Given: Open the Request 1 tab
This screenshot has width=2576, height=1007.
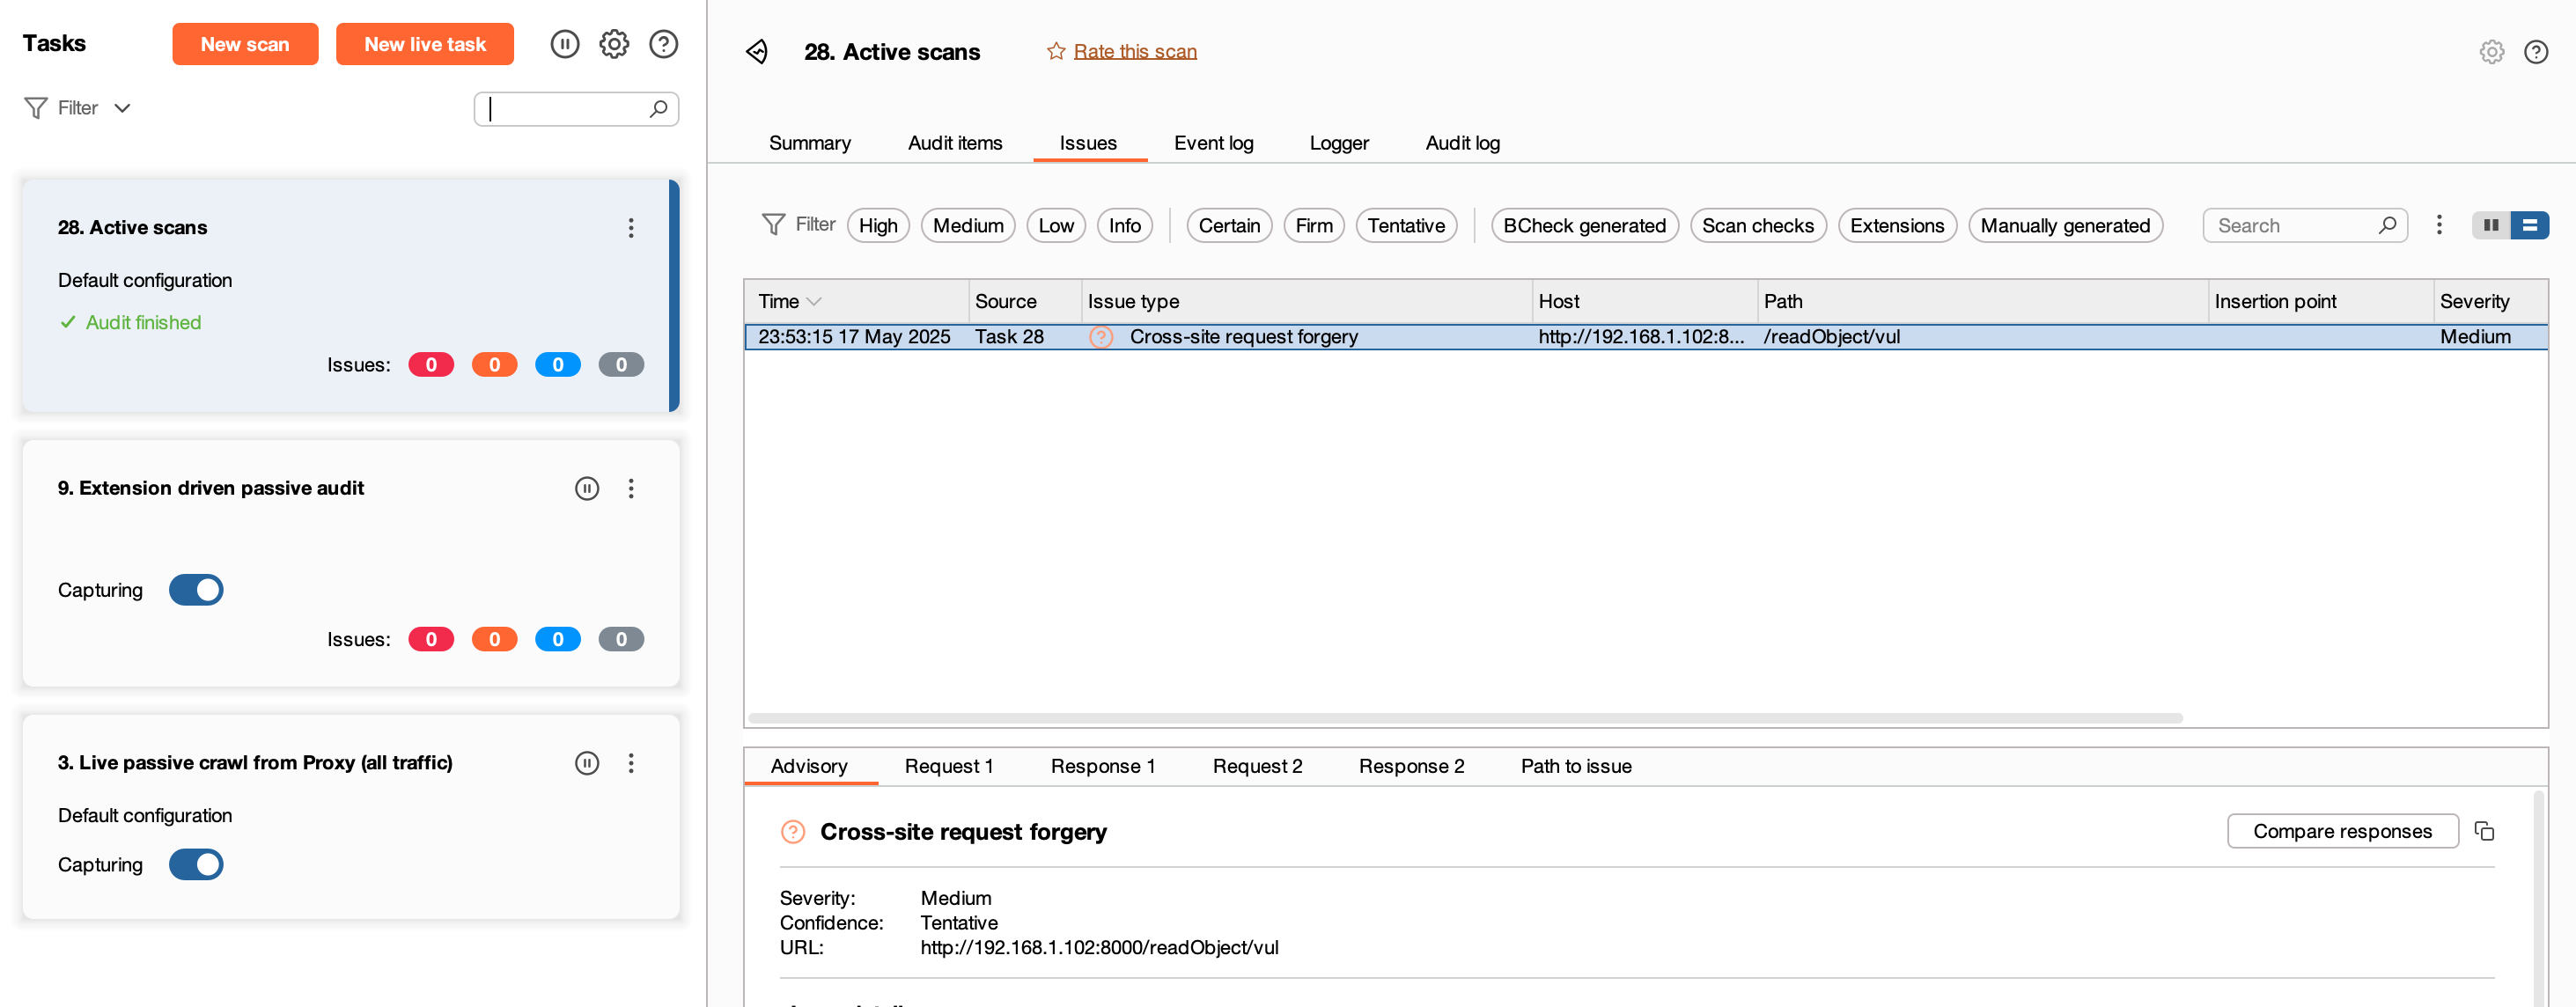Looking at the screenshot, I should [949, 766].
